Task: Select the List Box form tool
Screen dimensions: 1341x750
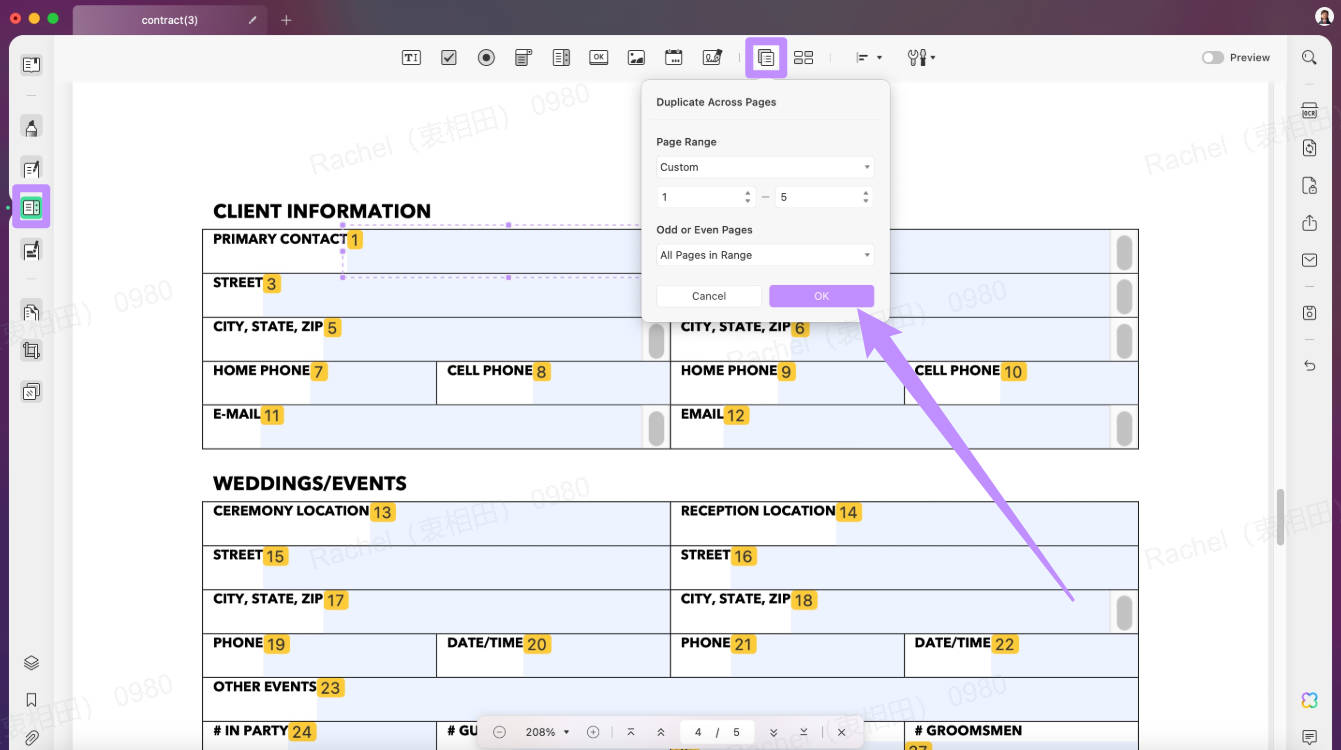Action: 561,58
